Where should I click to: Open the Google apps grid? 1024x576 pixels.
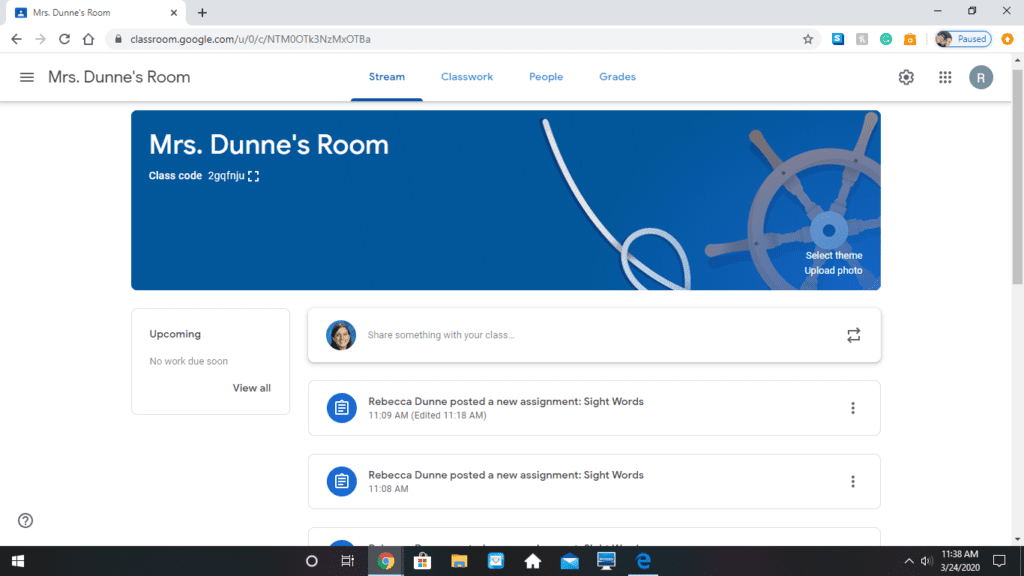(945, 77)
